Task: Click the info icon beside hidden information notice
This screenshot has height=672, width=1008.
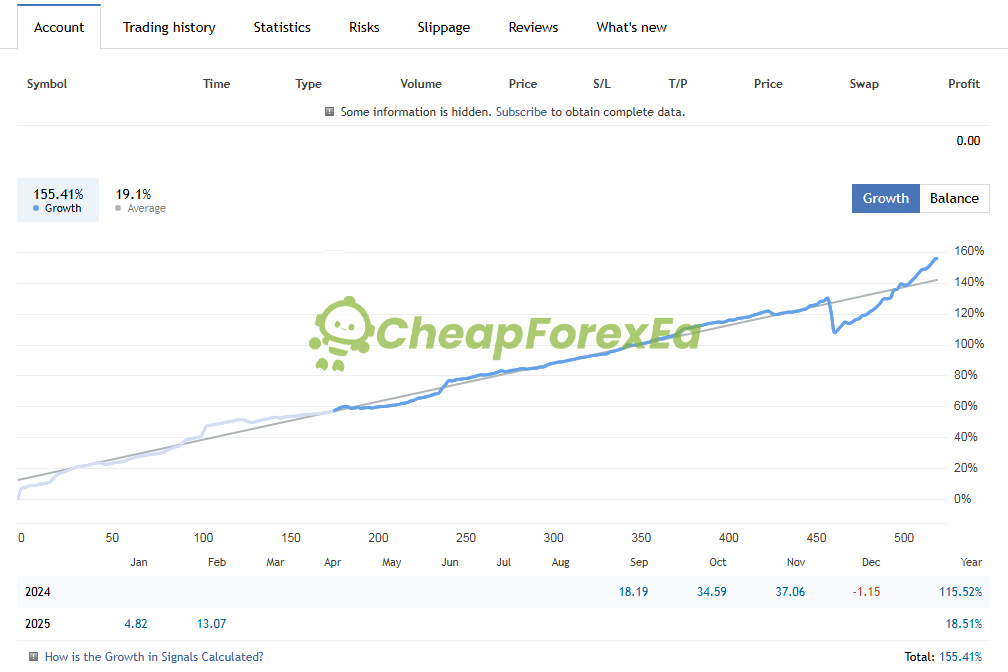Action: tap(329, 111)
